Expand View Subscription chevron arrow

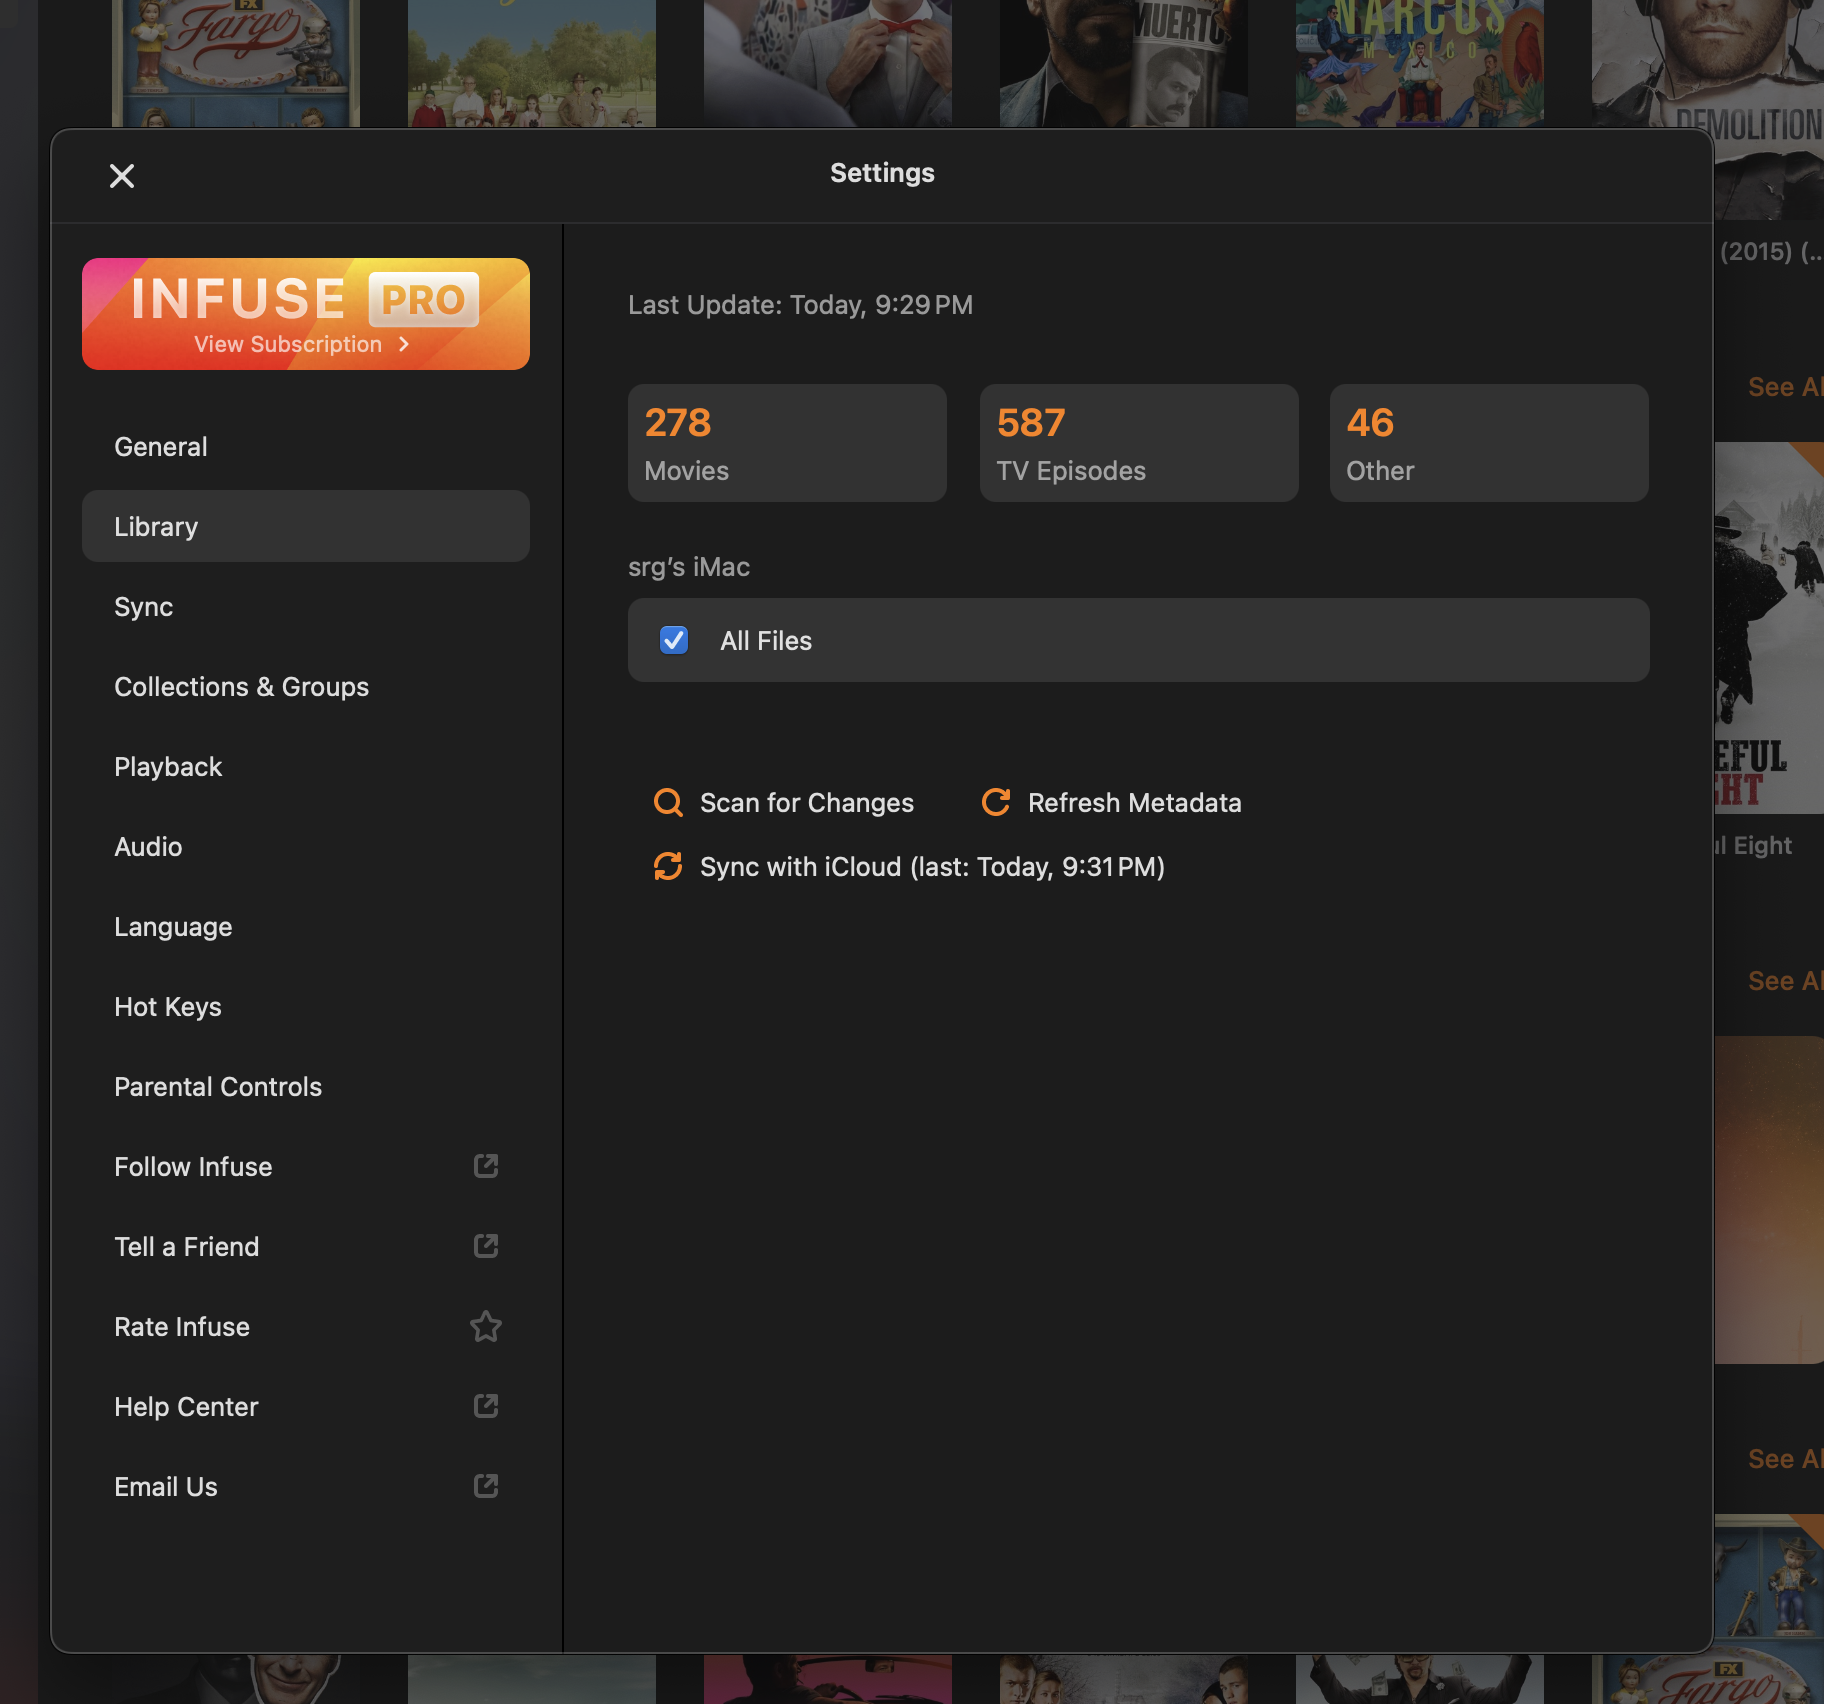point(404,344)
